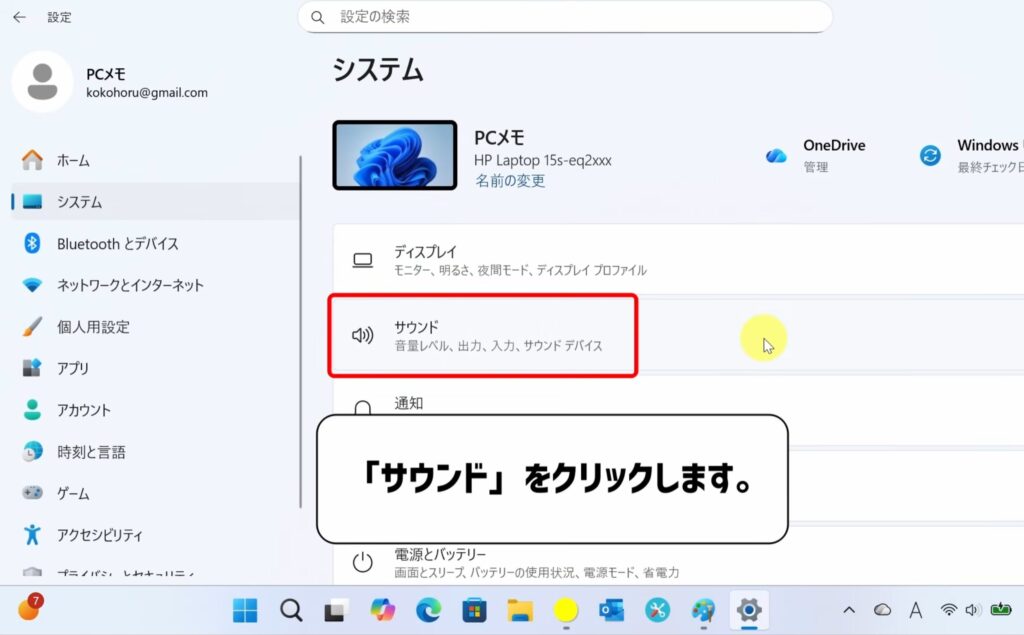Open Microsoft Store from the taskbar
1024x635 pixels.
pos(473,608)
